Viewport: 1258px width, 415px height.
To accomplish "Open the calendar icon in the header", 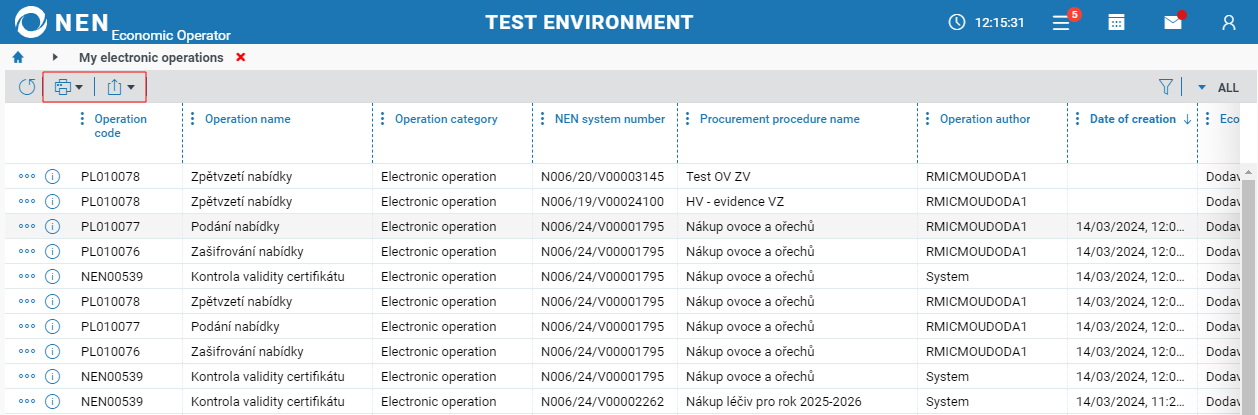I will pos(1117,22).
